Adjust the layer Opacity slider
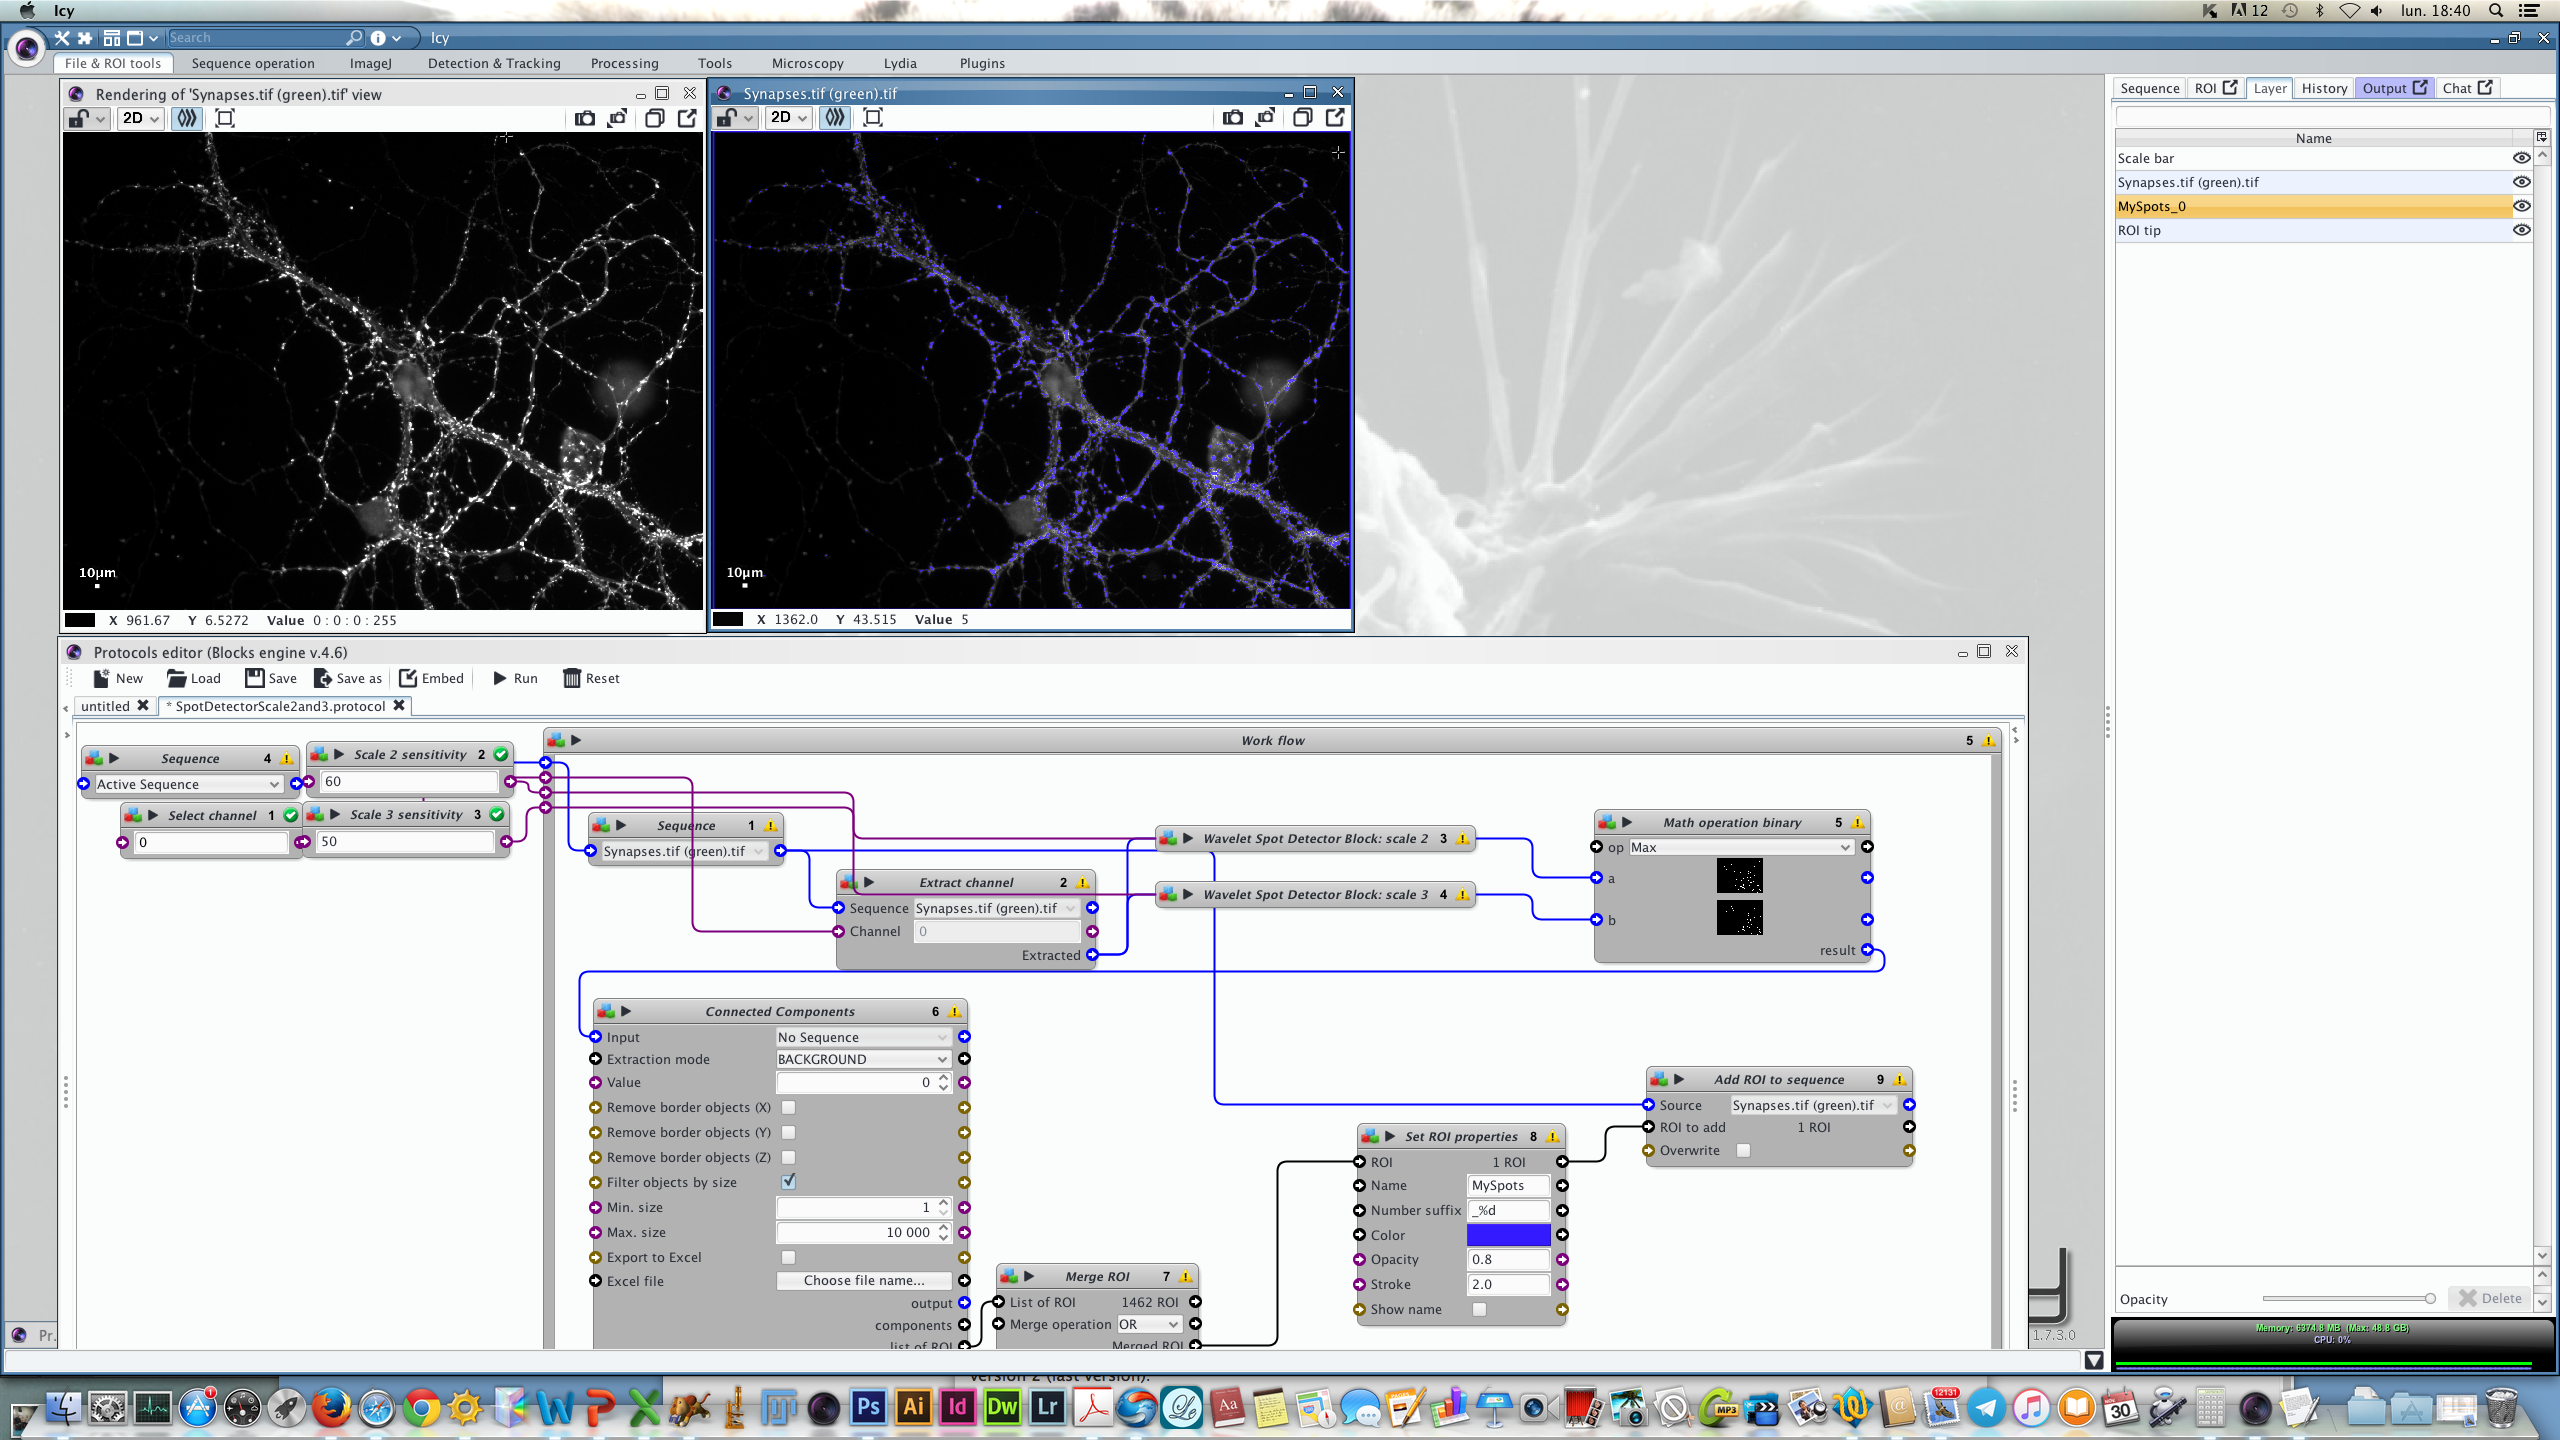Viewport: 2560px width, 1440px height. click(2348, 1298)
